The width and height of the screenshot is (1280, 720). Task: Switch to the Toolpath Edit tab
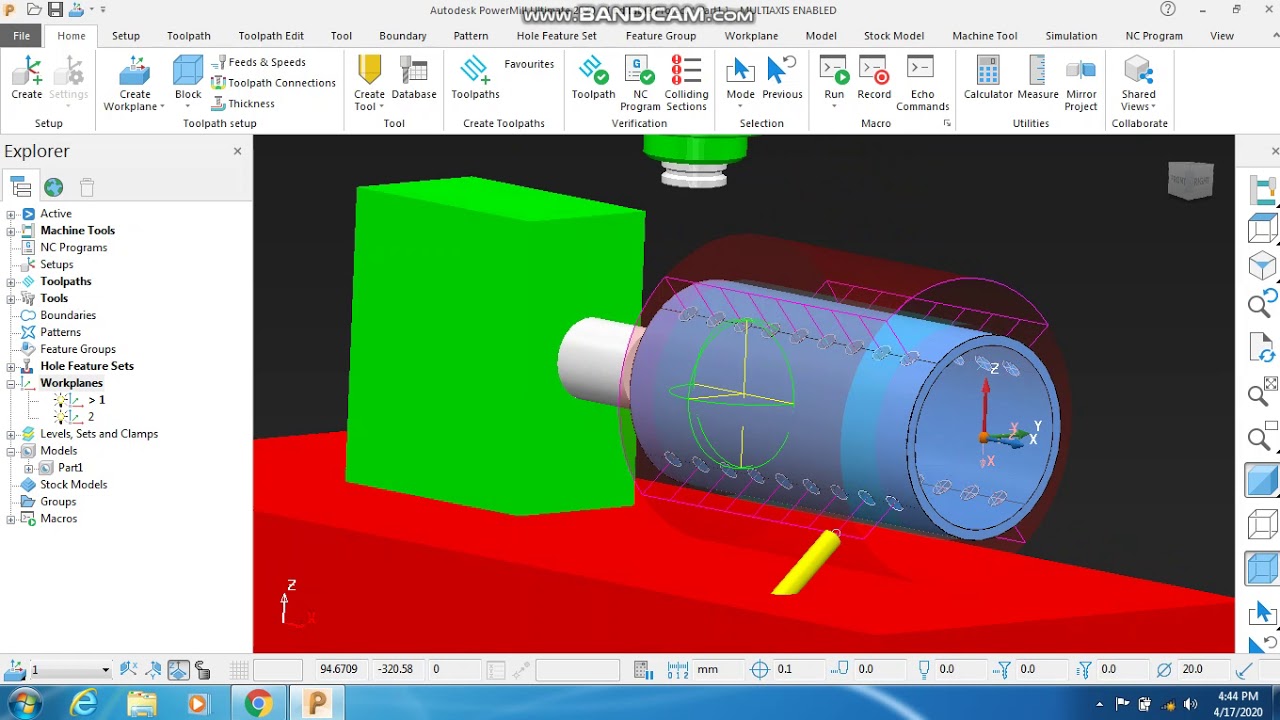coord(271,35)
